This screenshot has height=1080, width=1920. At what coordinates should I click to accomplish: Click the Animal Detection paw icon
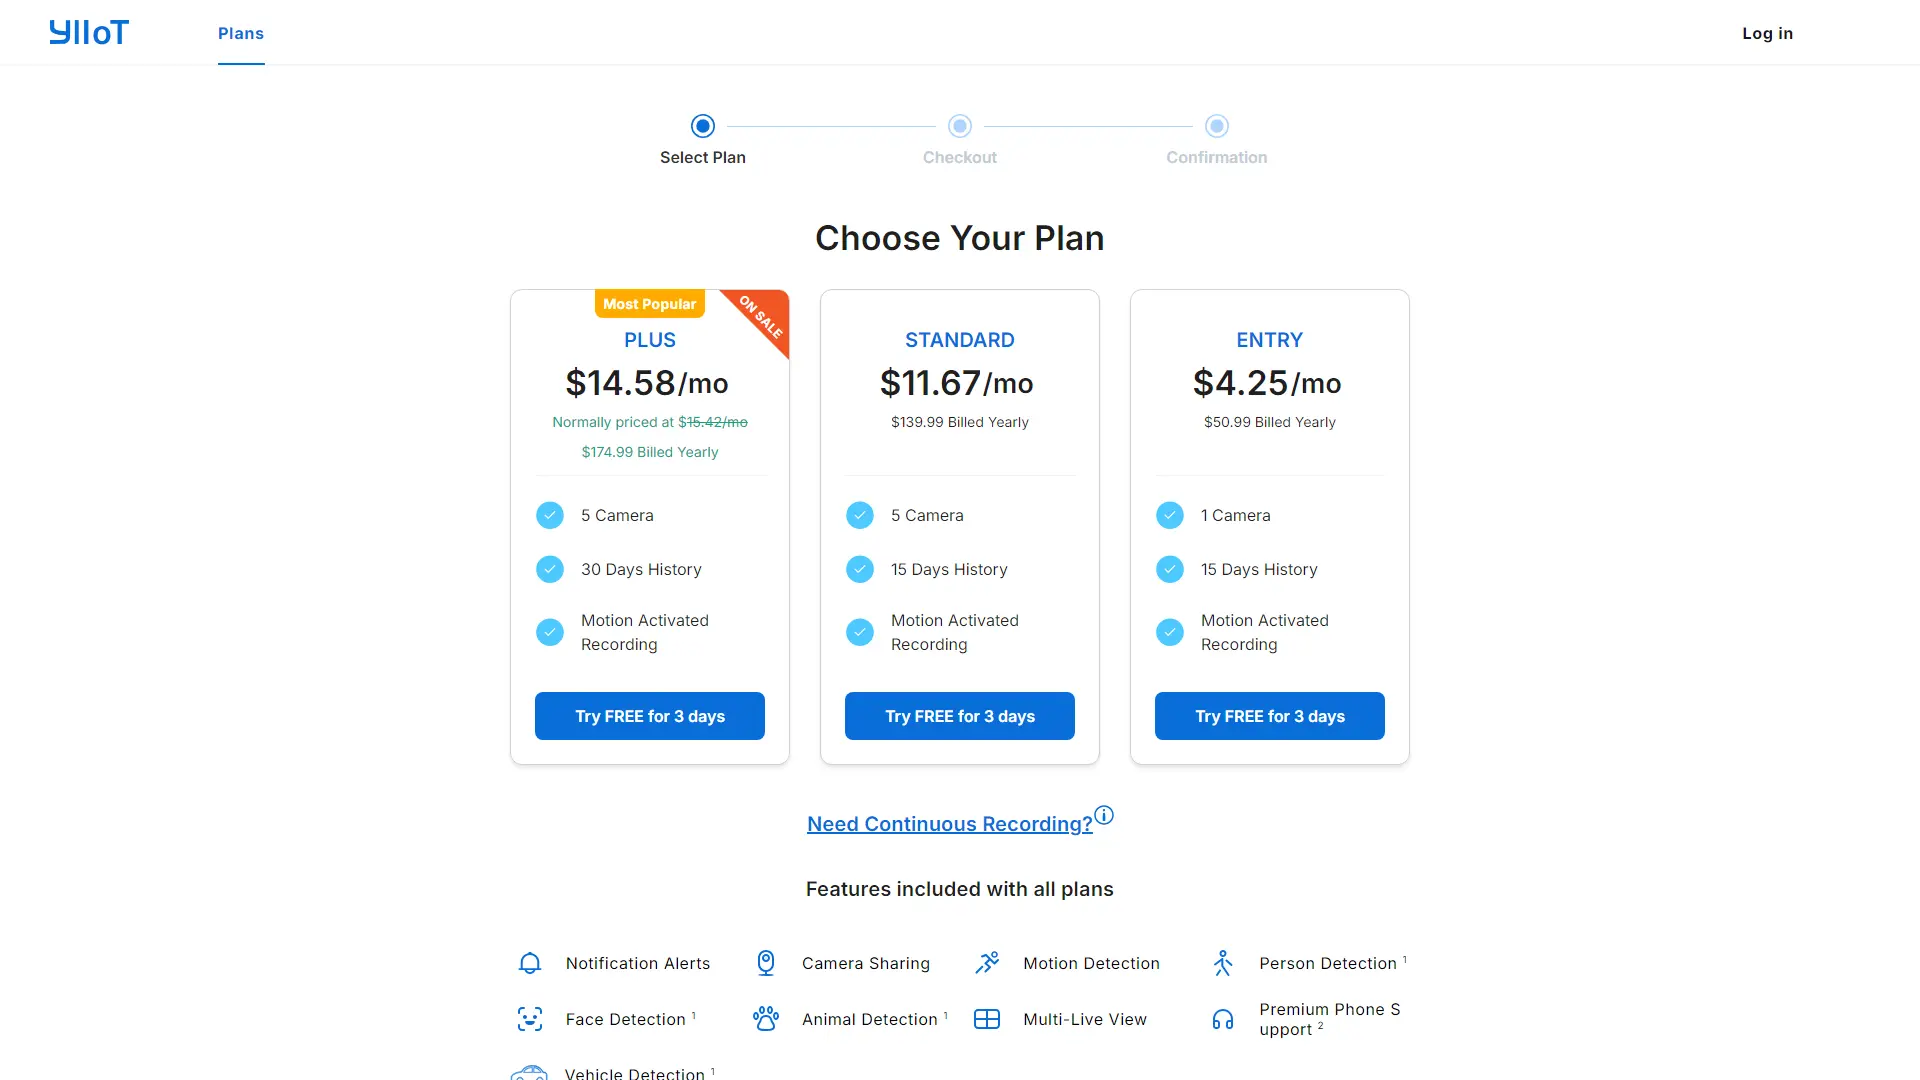(765, 1018)
